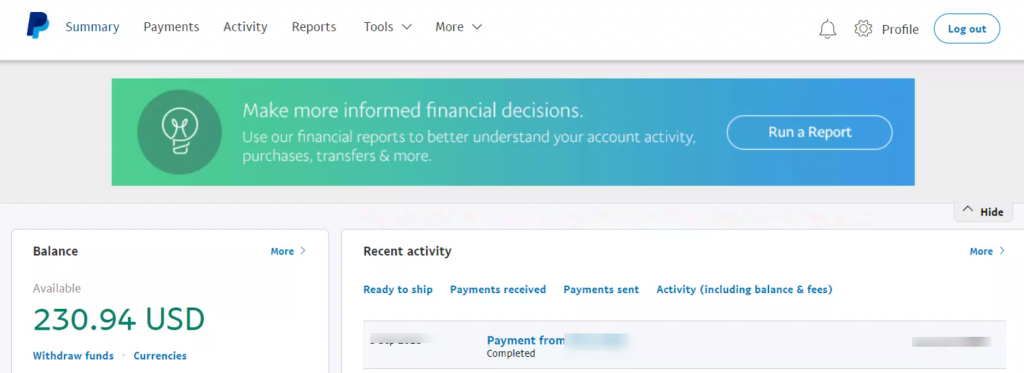This screenshot has height=373, width=1024.
Task: Open the Currencies link
Action: tap(160, 356)
